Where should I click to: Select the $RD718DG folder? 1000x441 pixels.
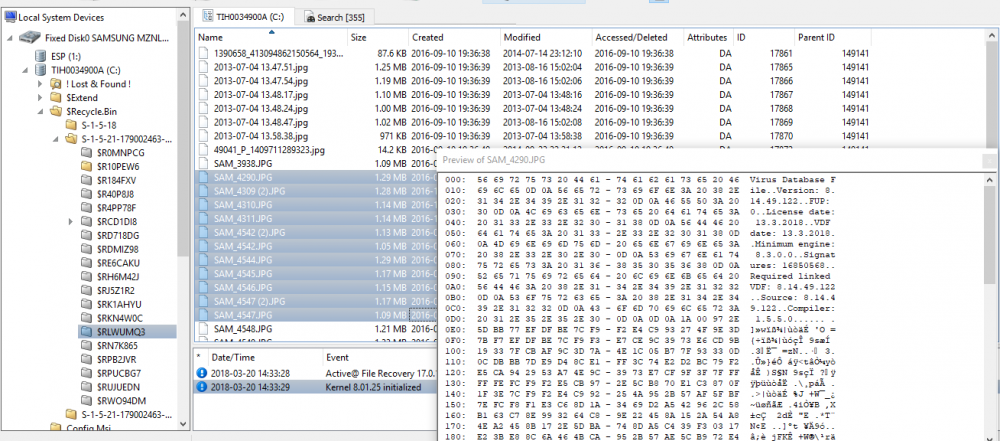[117, 235]
